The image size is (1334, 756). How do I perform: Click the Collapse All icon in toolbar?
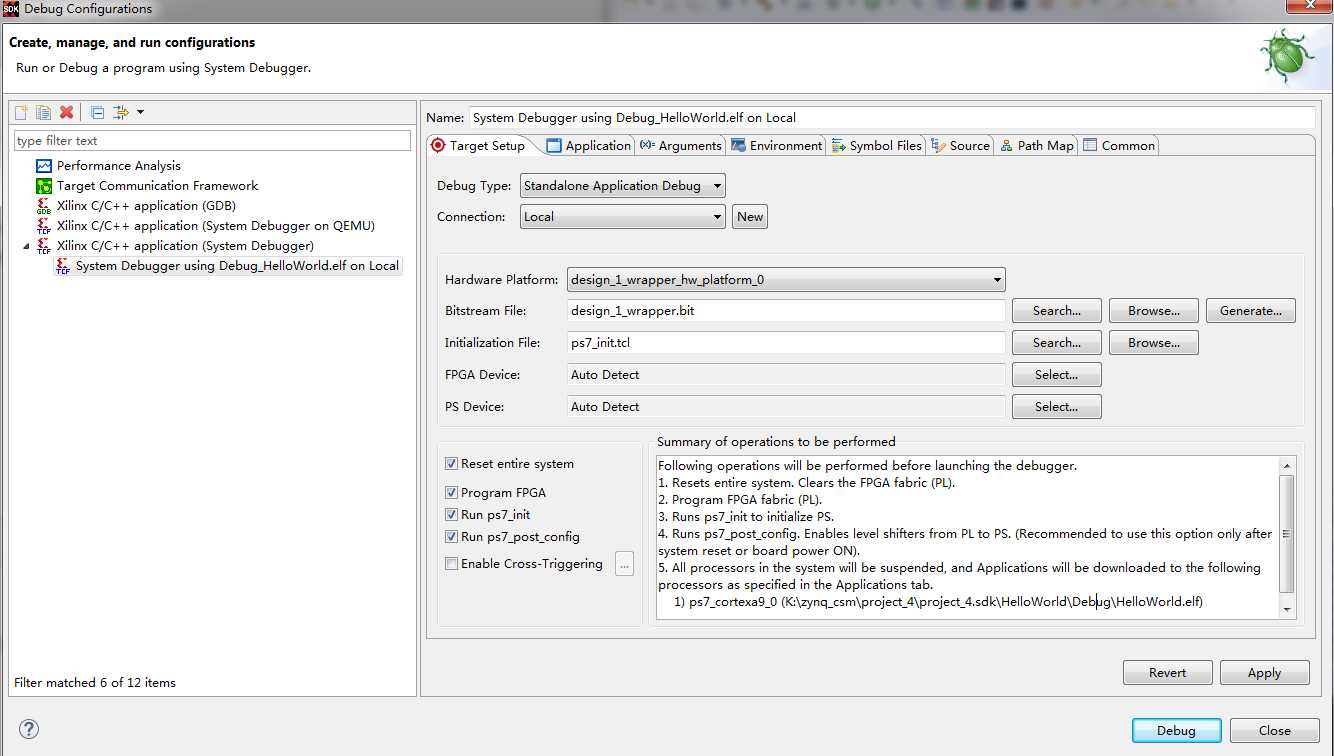pos(97,112)
